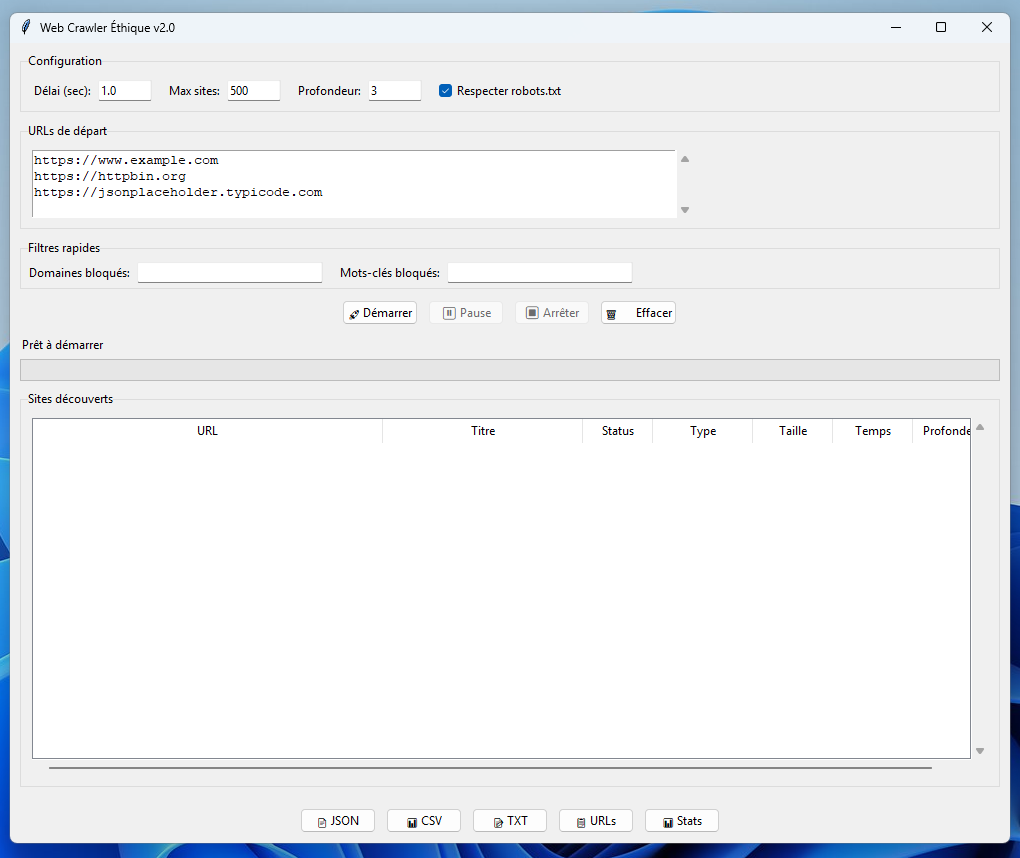Click the Sites découverts scroll down arrow
Viewport: 1020px width, 858px height.
click(x=980, y=751)
